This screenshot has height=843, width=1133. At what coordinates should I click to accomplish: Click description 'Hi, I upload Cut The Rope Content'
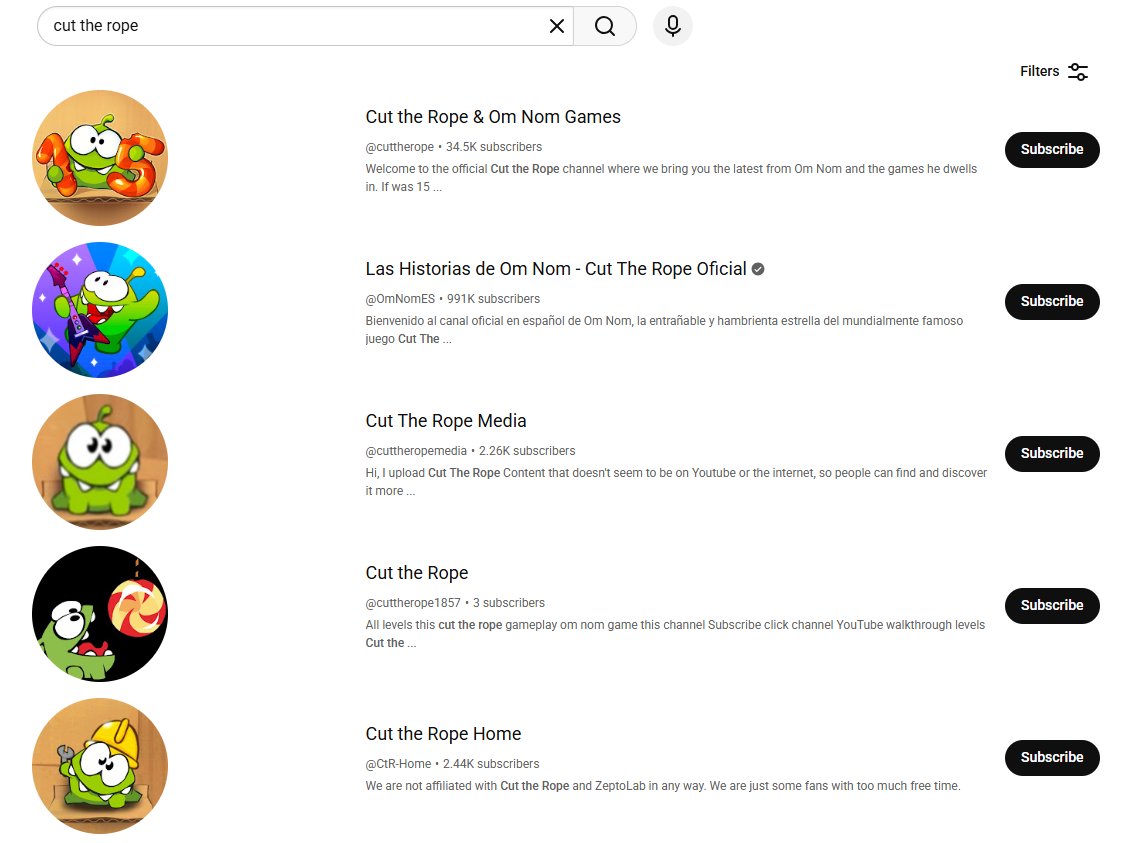[x=676, y=482]
